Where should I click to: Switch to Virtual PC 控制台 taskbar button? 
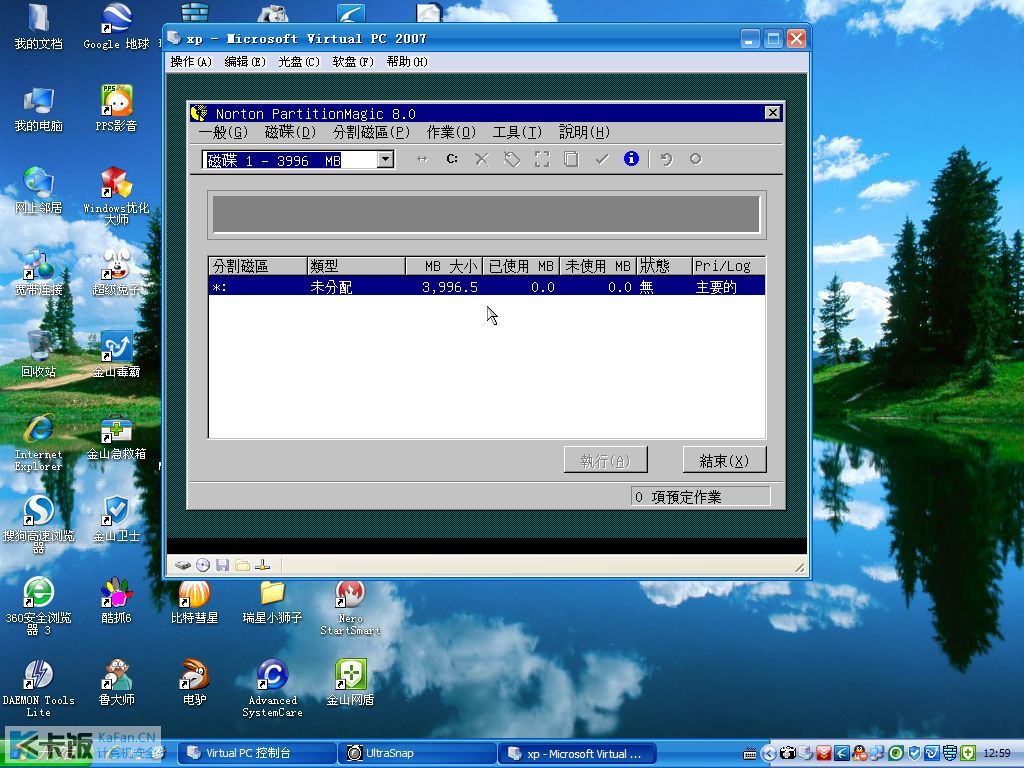257,753
